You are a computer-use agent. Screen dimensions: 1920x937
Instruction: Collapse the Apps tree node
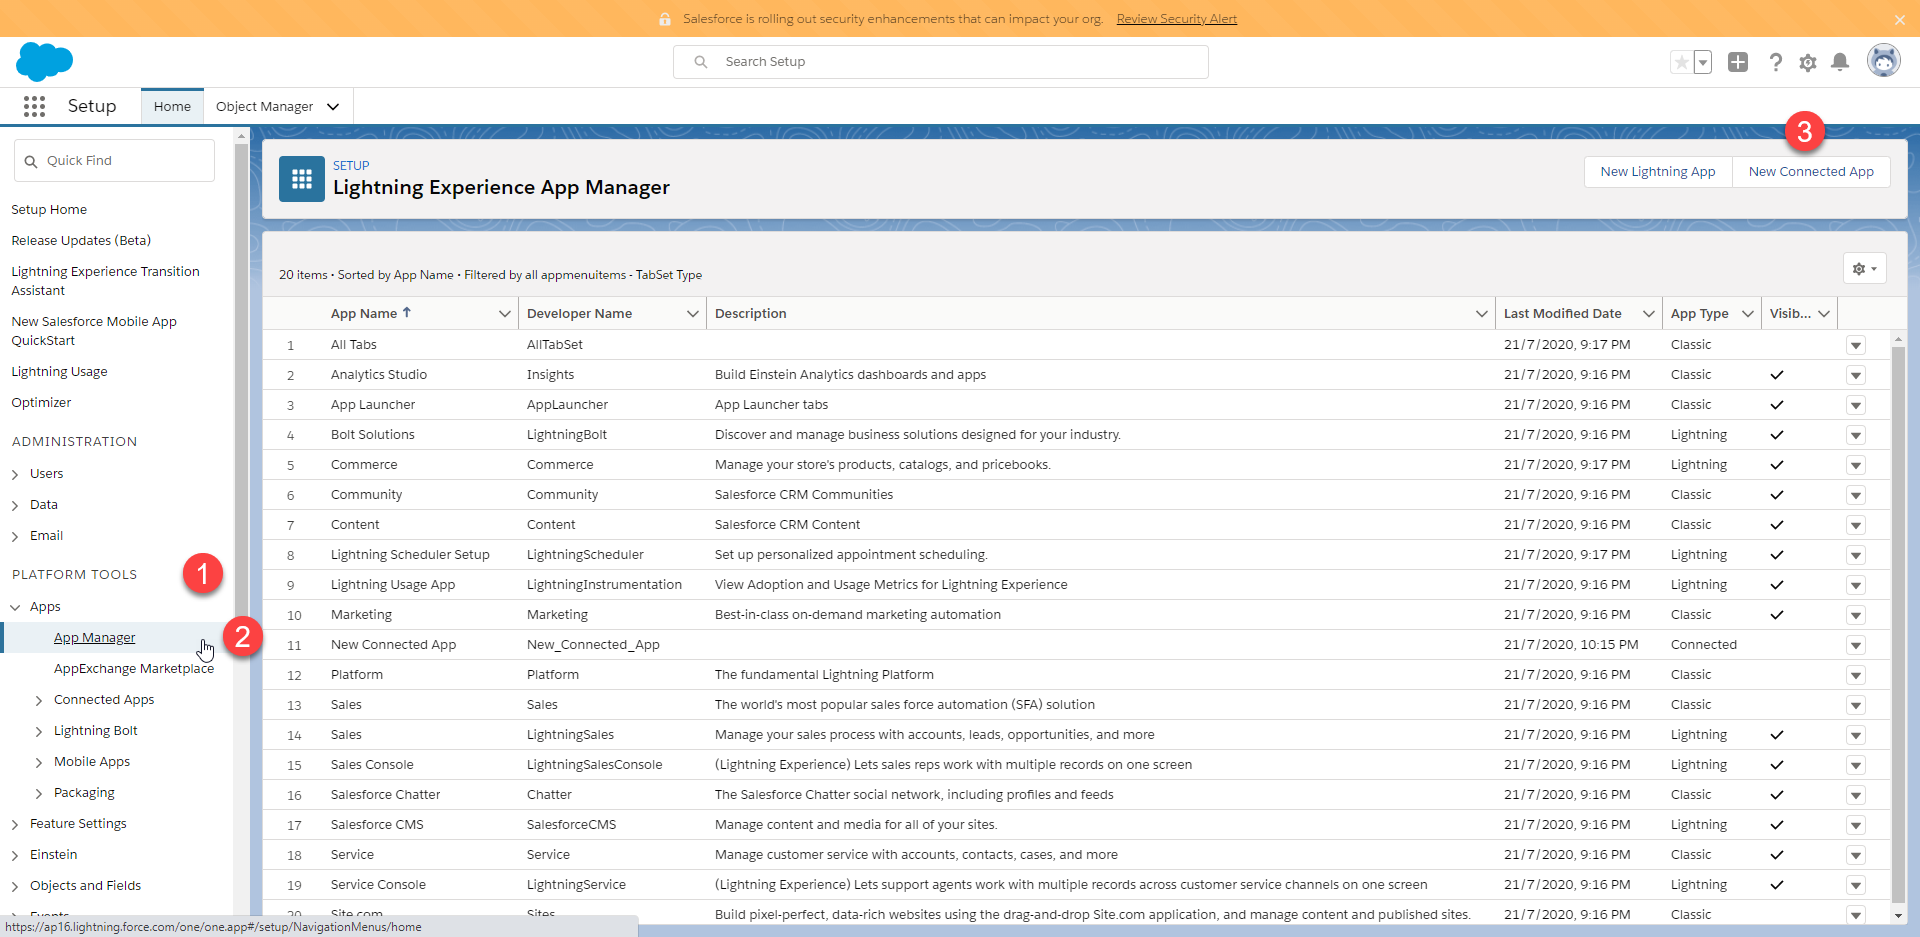coord(15,607)
